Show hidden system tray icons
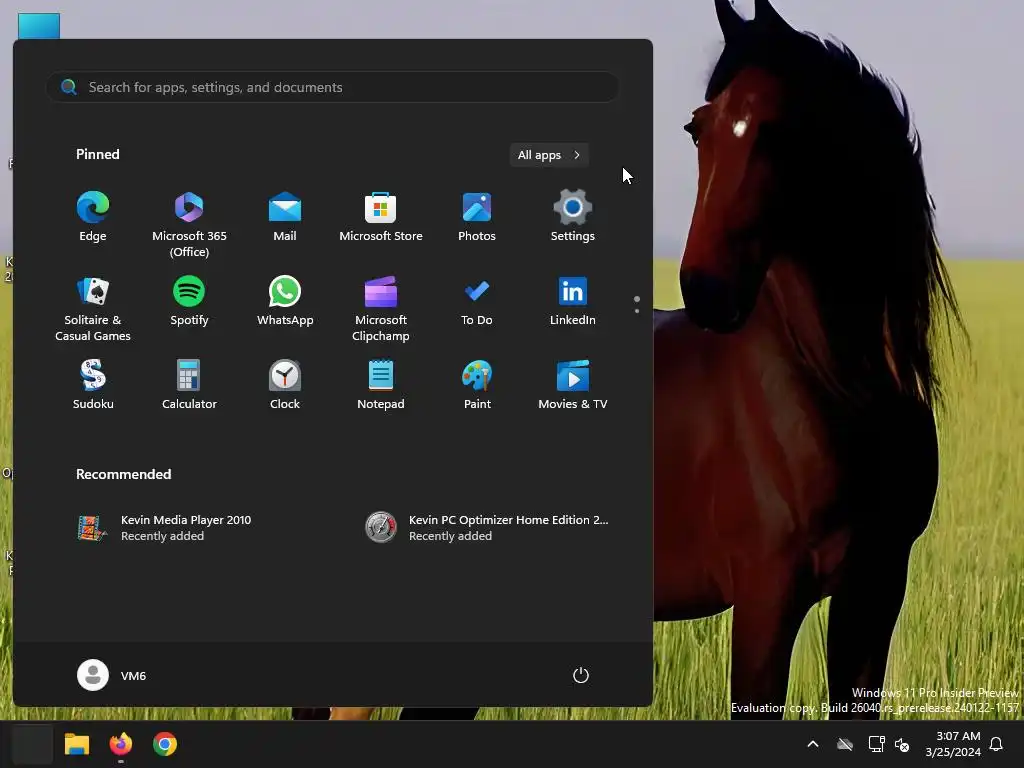This screenshot has width=1024, height=768. [x=813, y=744]
